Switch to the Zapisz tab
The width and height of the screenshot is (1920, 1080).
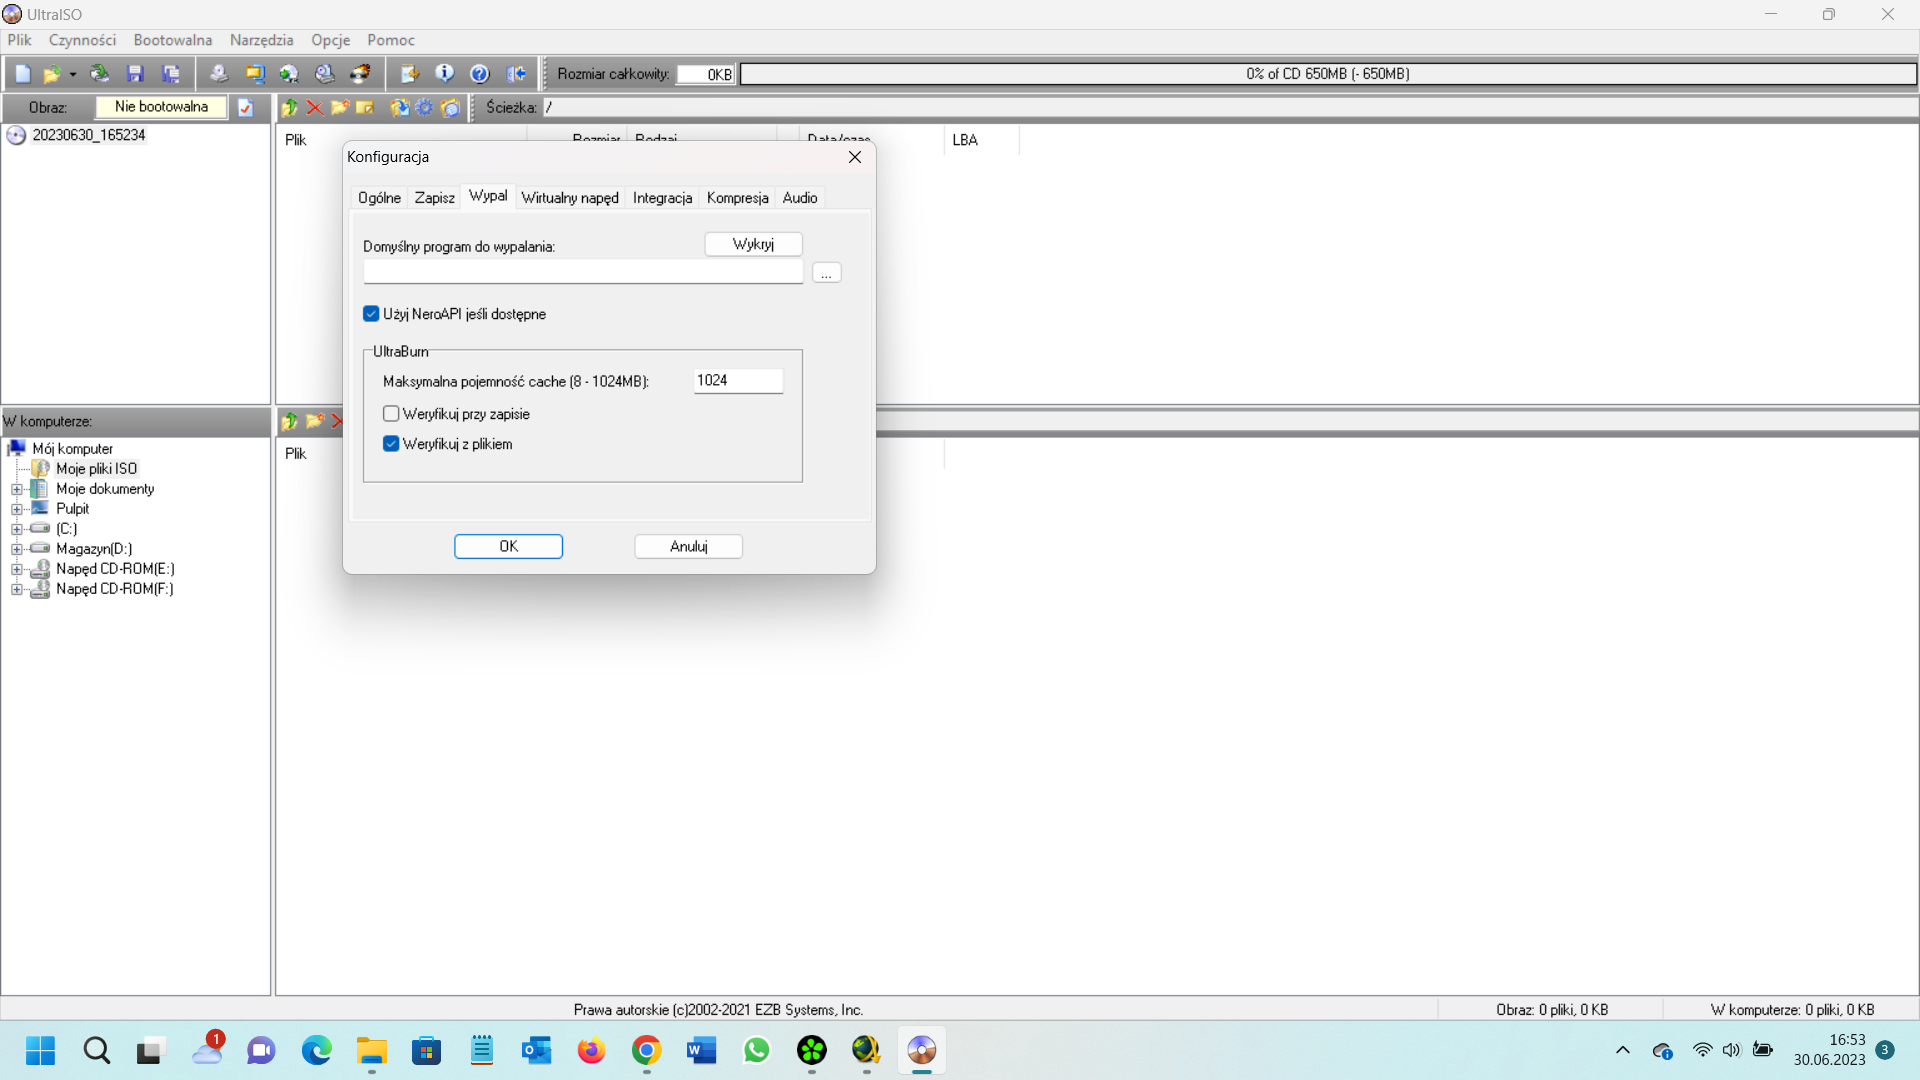(x=435, y=198)
